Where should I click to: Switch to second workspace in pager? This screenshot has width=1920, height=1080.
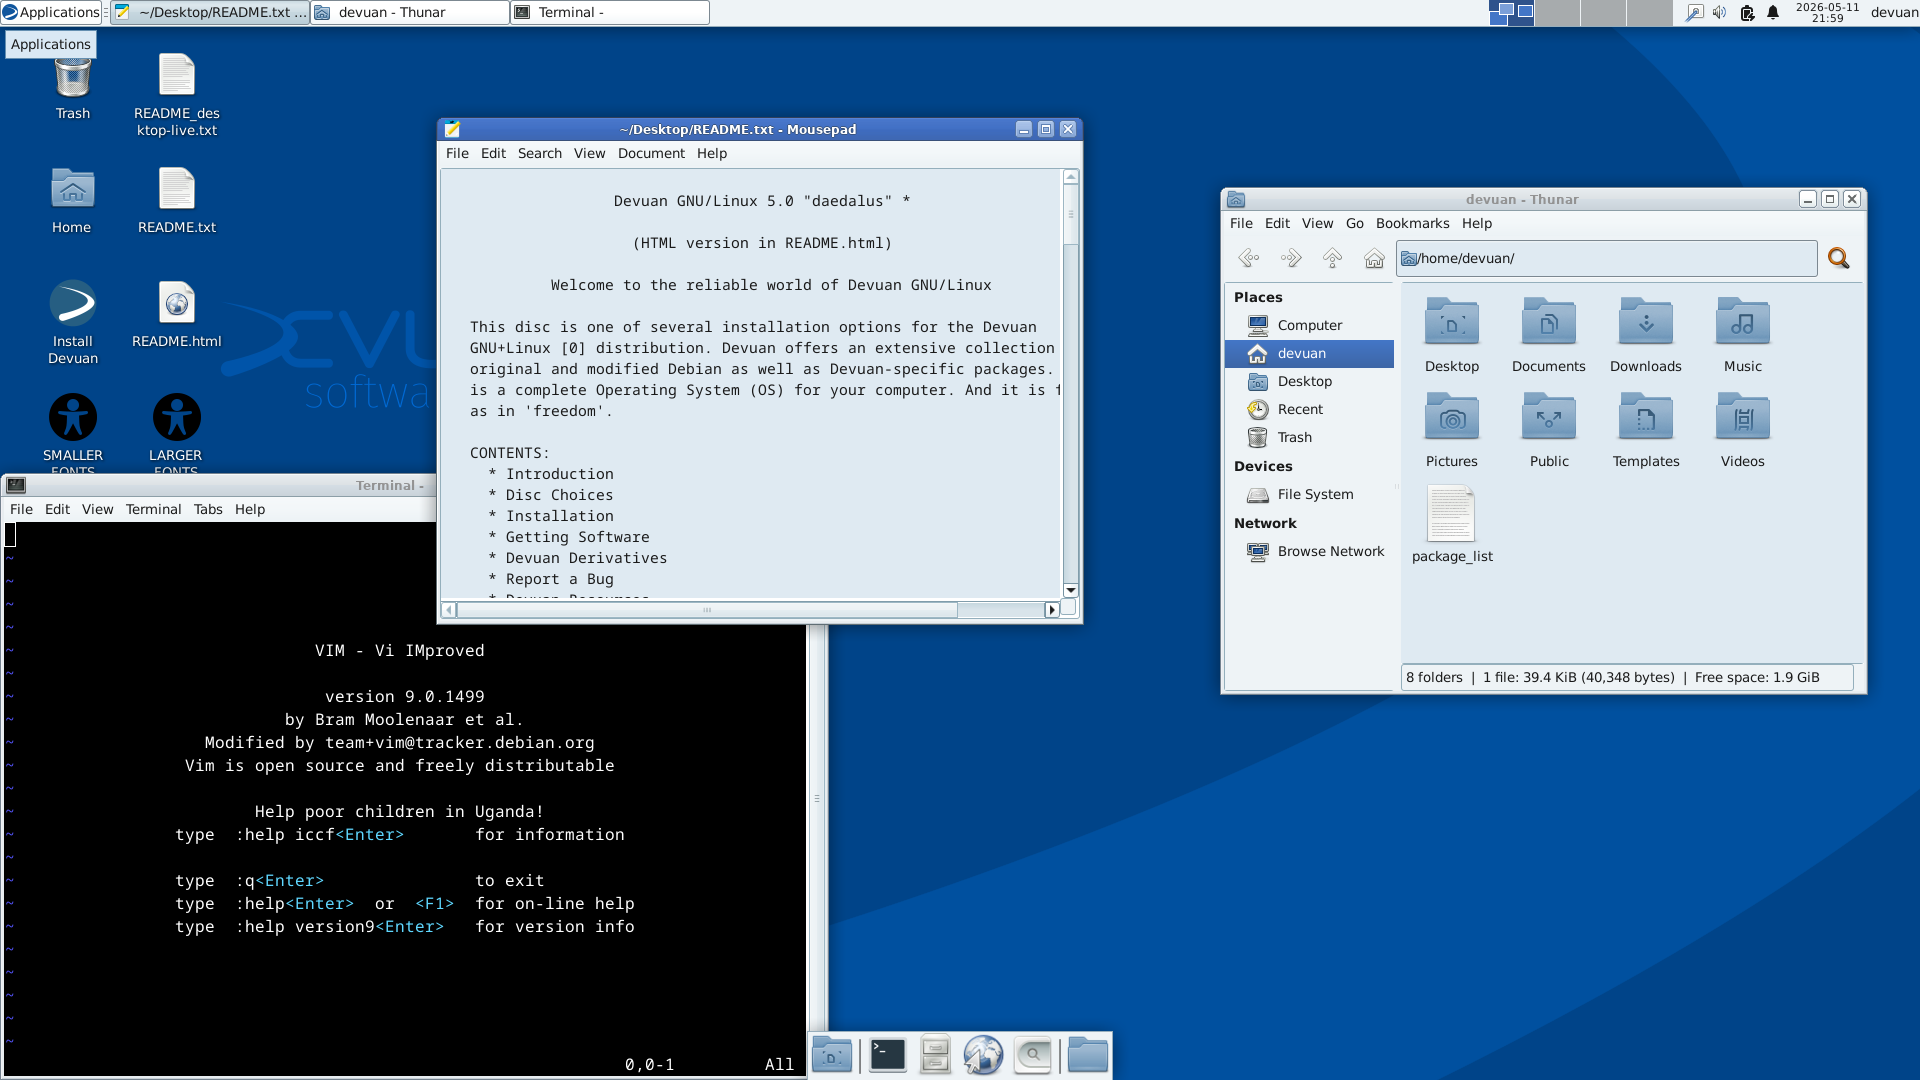click(1557, 13)
